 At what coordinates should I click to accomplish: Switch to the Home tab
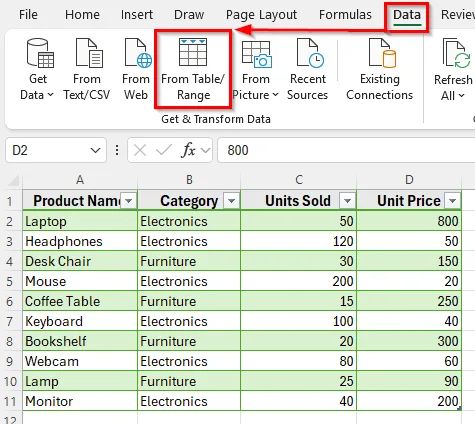click(x=82, y=15)
